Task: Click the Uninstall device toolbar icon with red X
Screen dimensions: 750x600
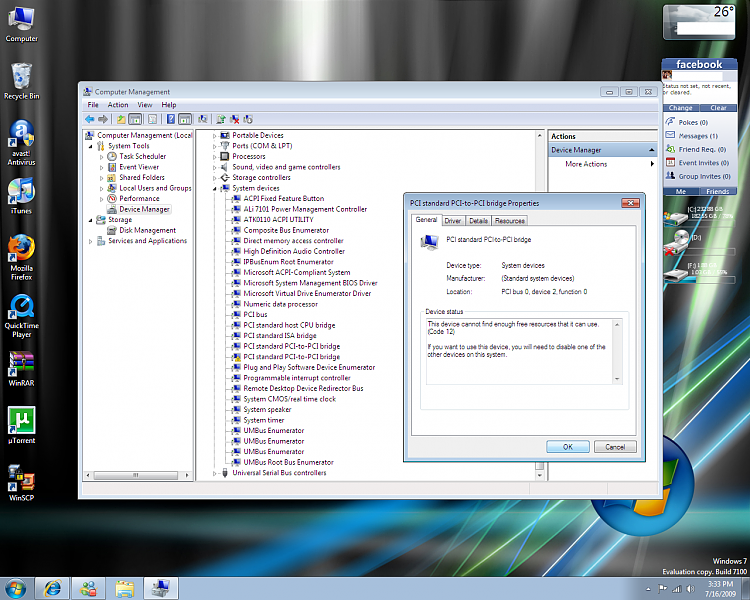Action: pyautogui.click(x=234, y=119)
